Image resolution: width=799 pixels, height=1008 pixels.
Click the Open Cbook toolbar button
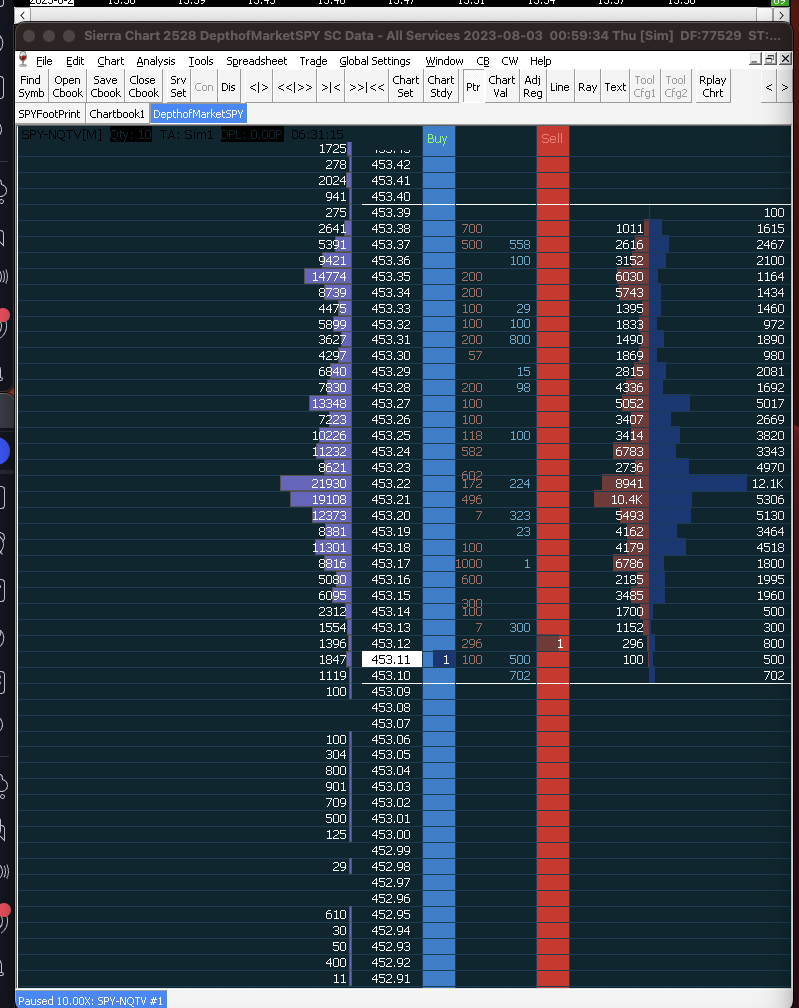click(67, 86)
